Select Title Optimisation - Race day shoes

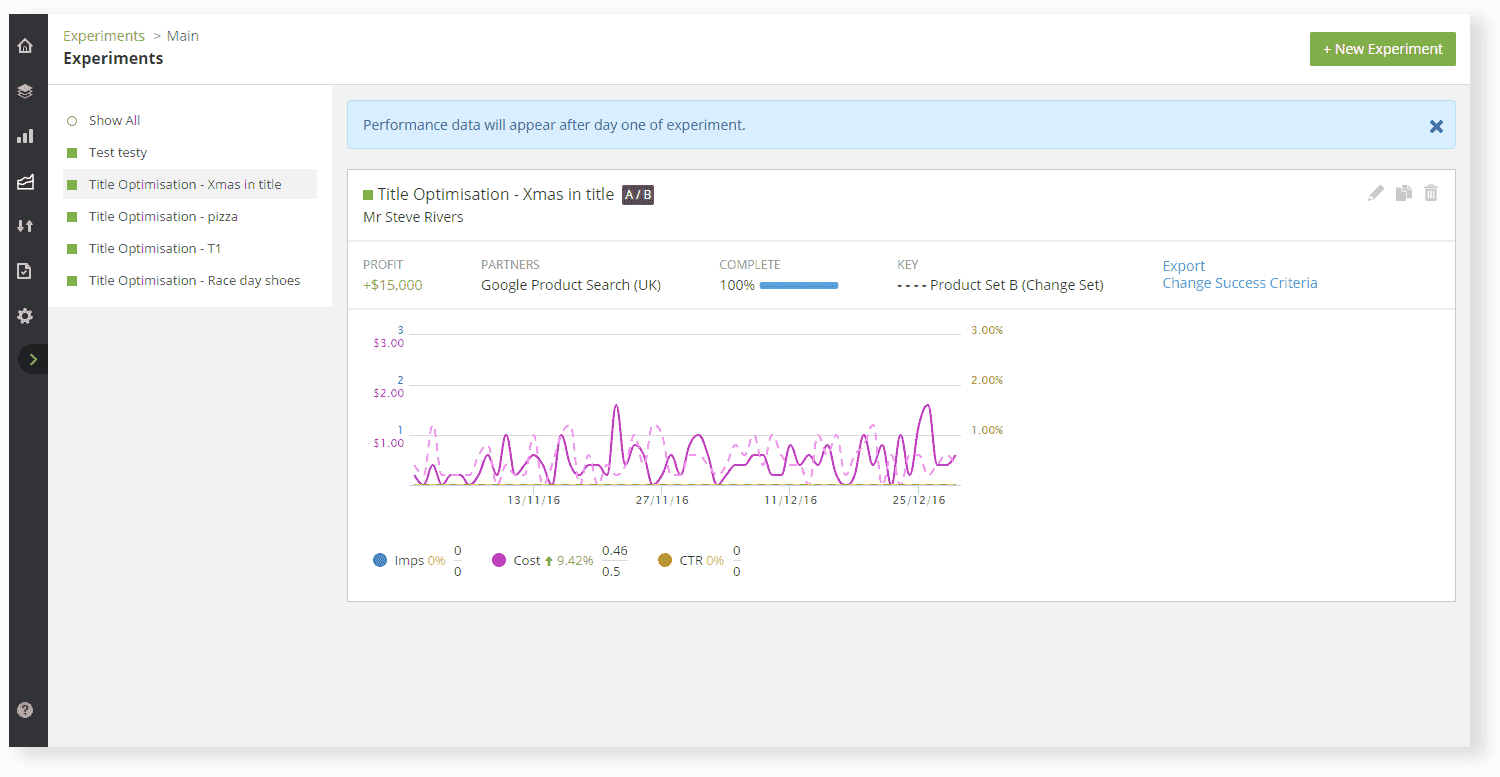point(194,281)
